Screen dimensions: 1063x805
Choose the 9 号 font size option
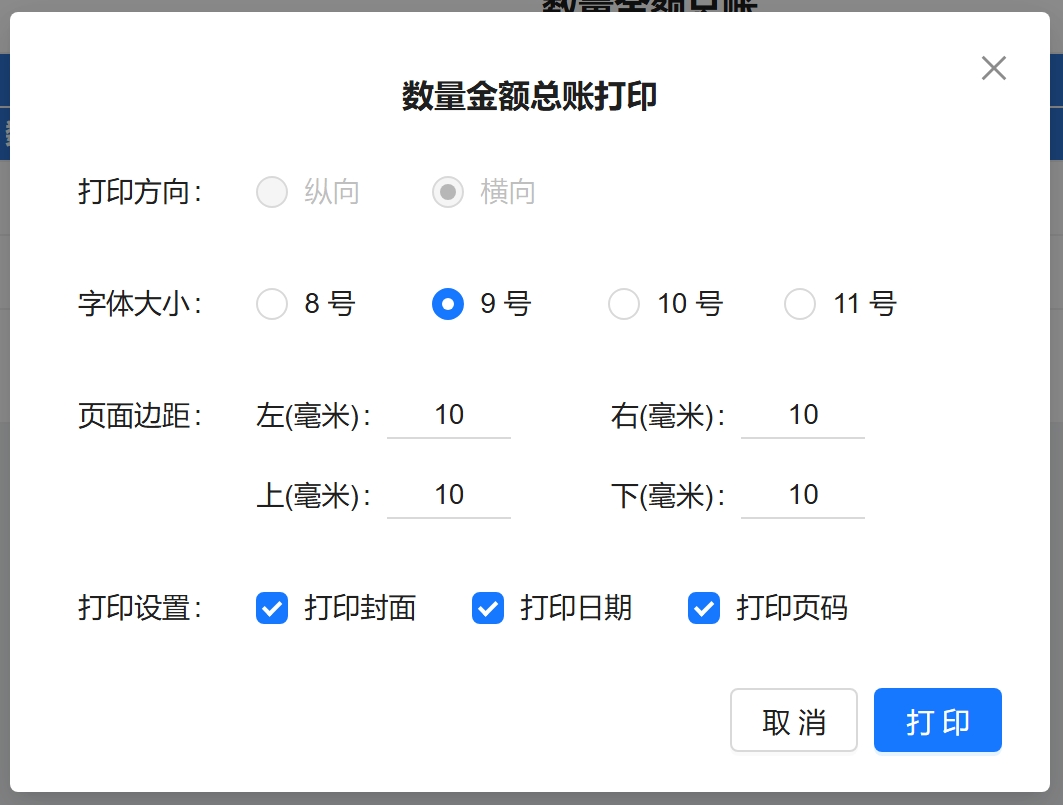point(448,304)
